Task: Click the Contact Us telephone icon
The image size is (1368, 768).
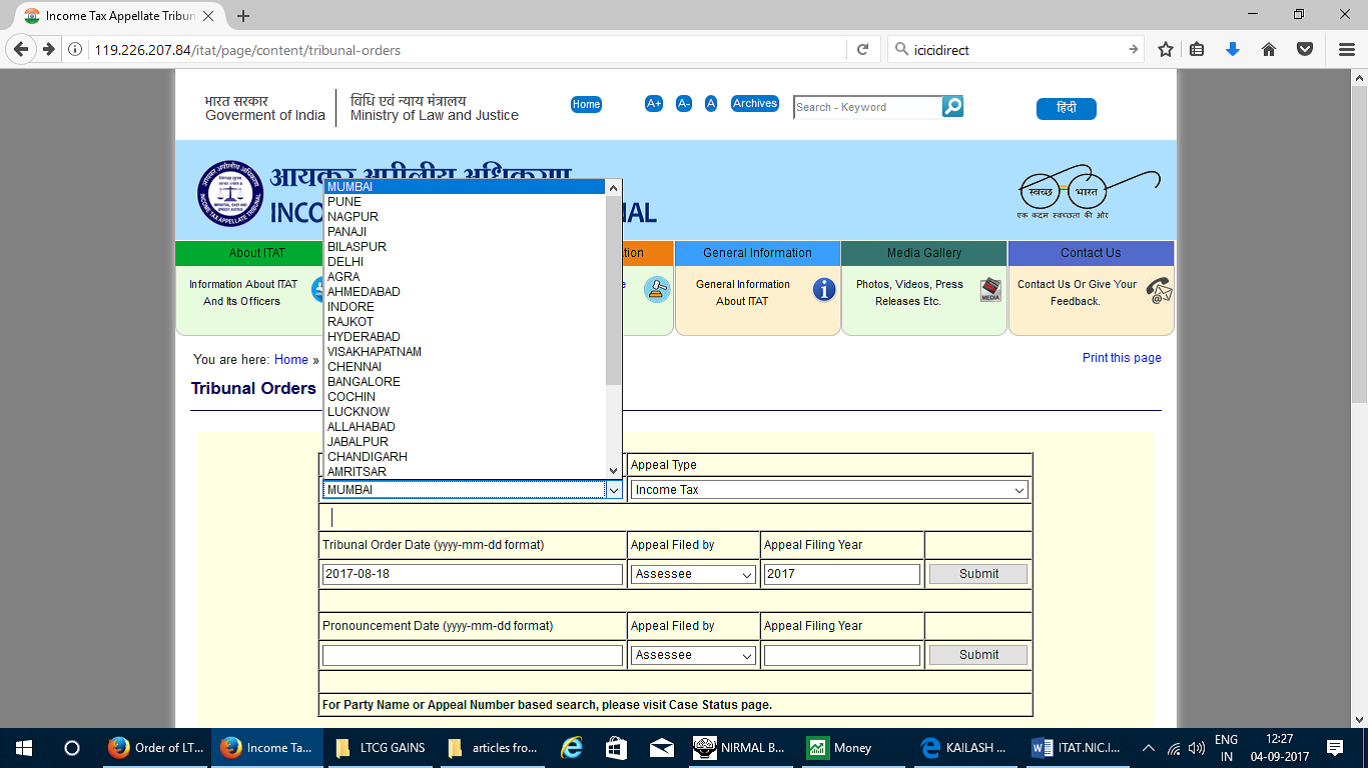Action: coord(1158,291)
